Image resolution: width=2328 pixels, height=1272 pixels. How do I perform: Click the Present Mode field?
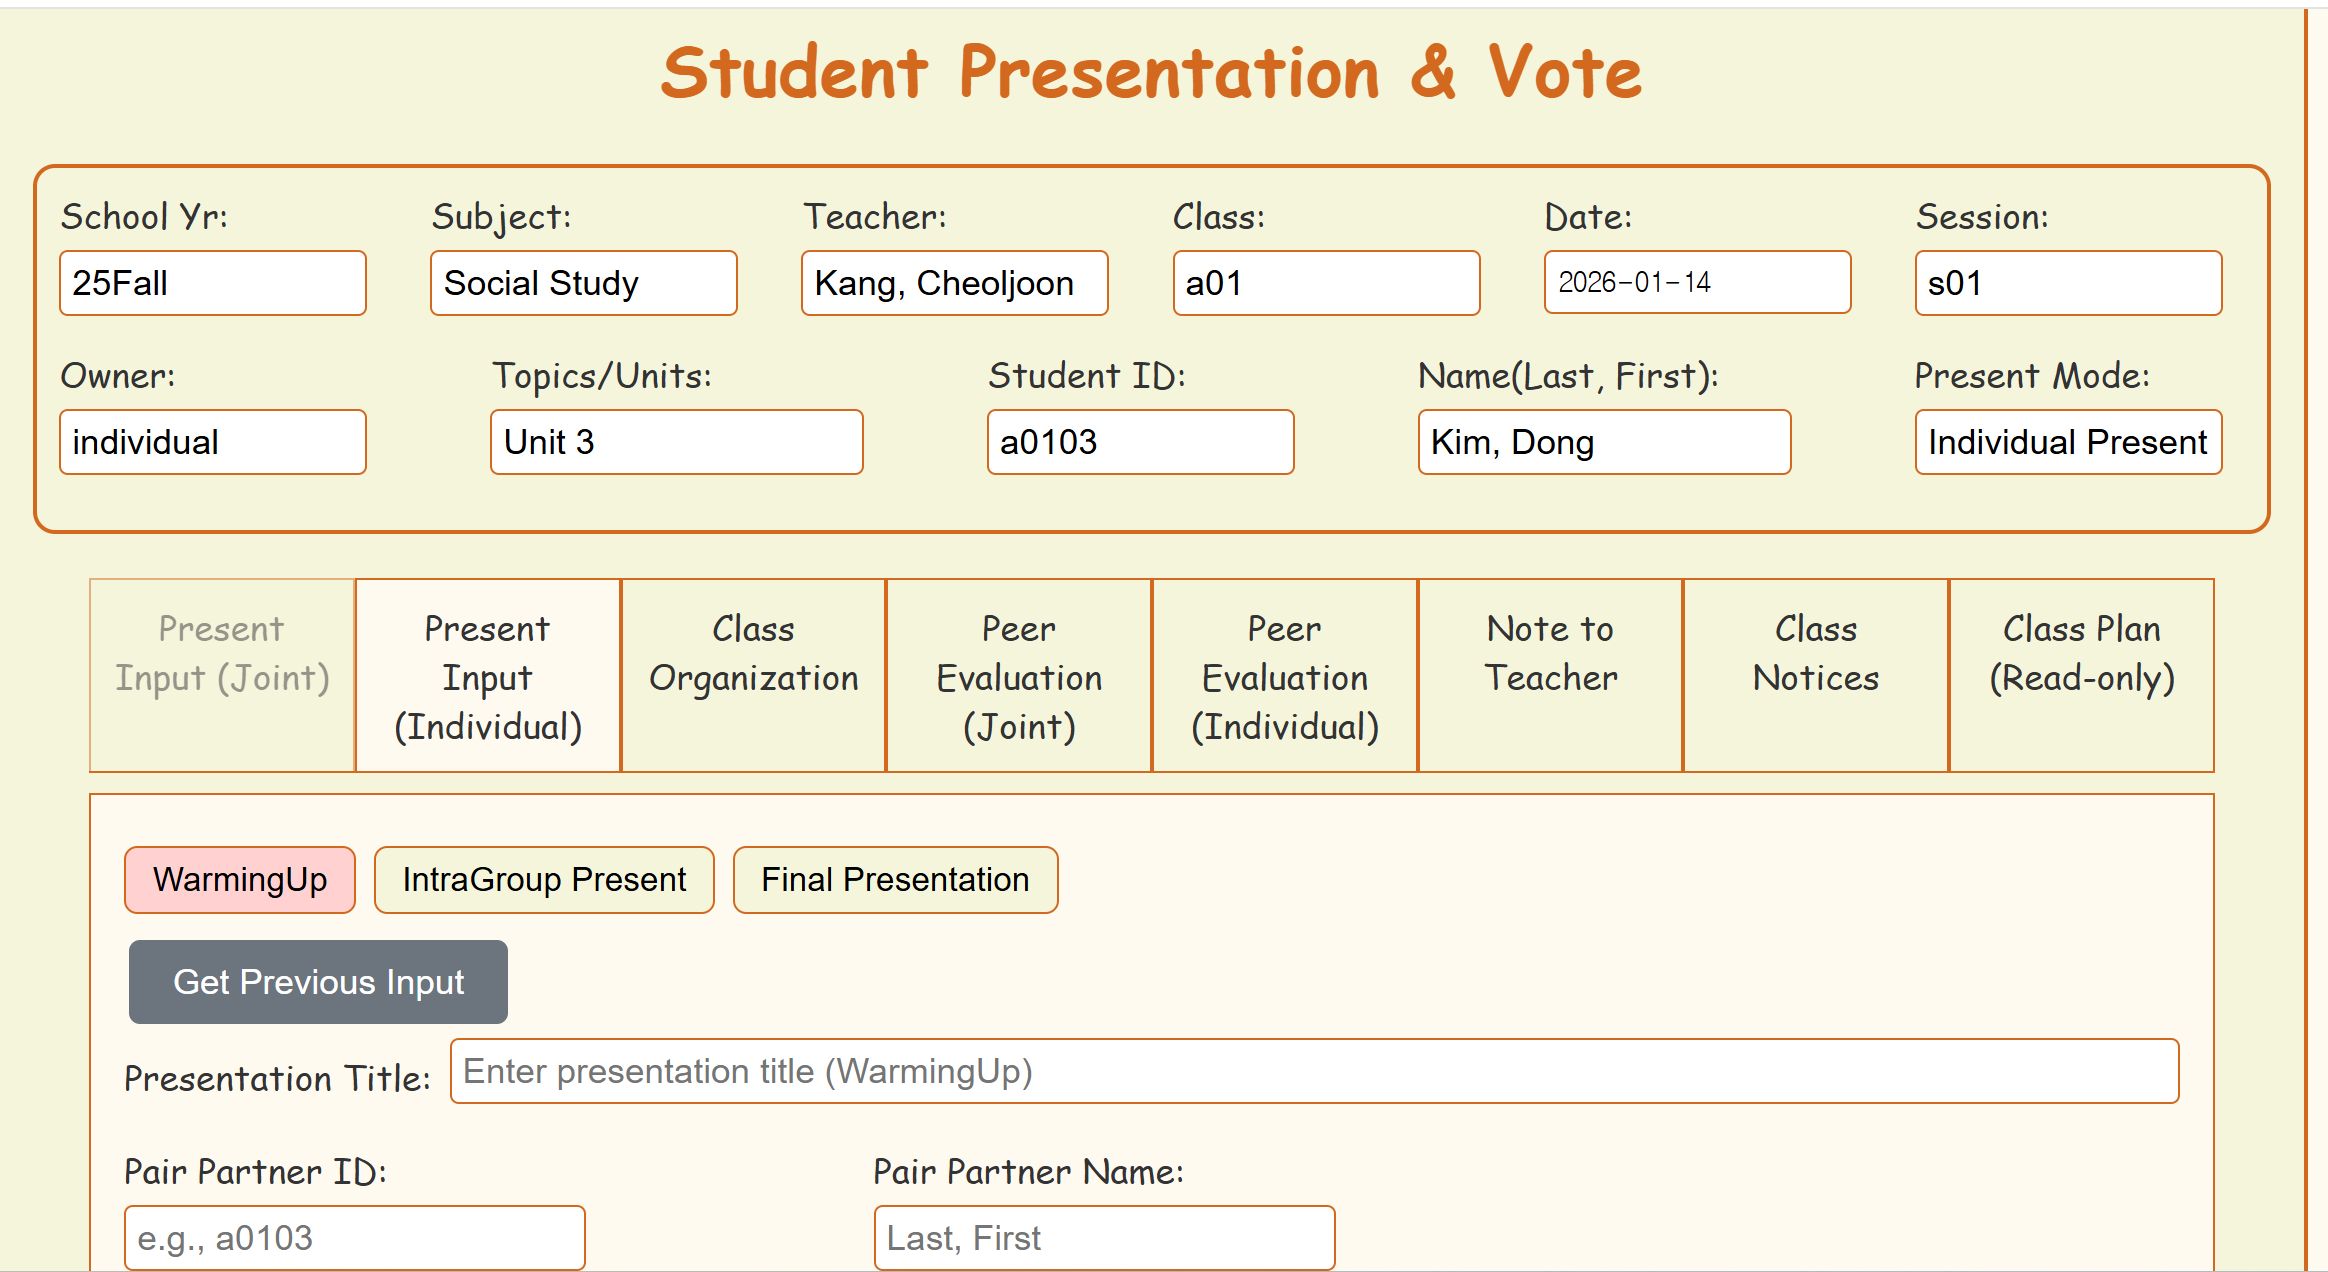coord(2068,442)
